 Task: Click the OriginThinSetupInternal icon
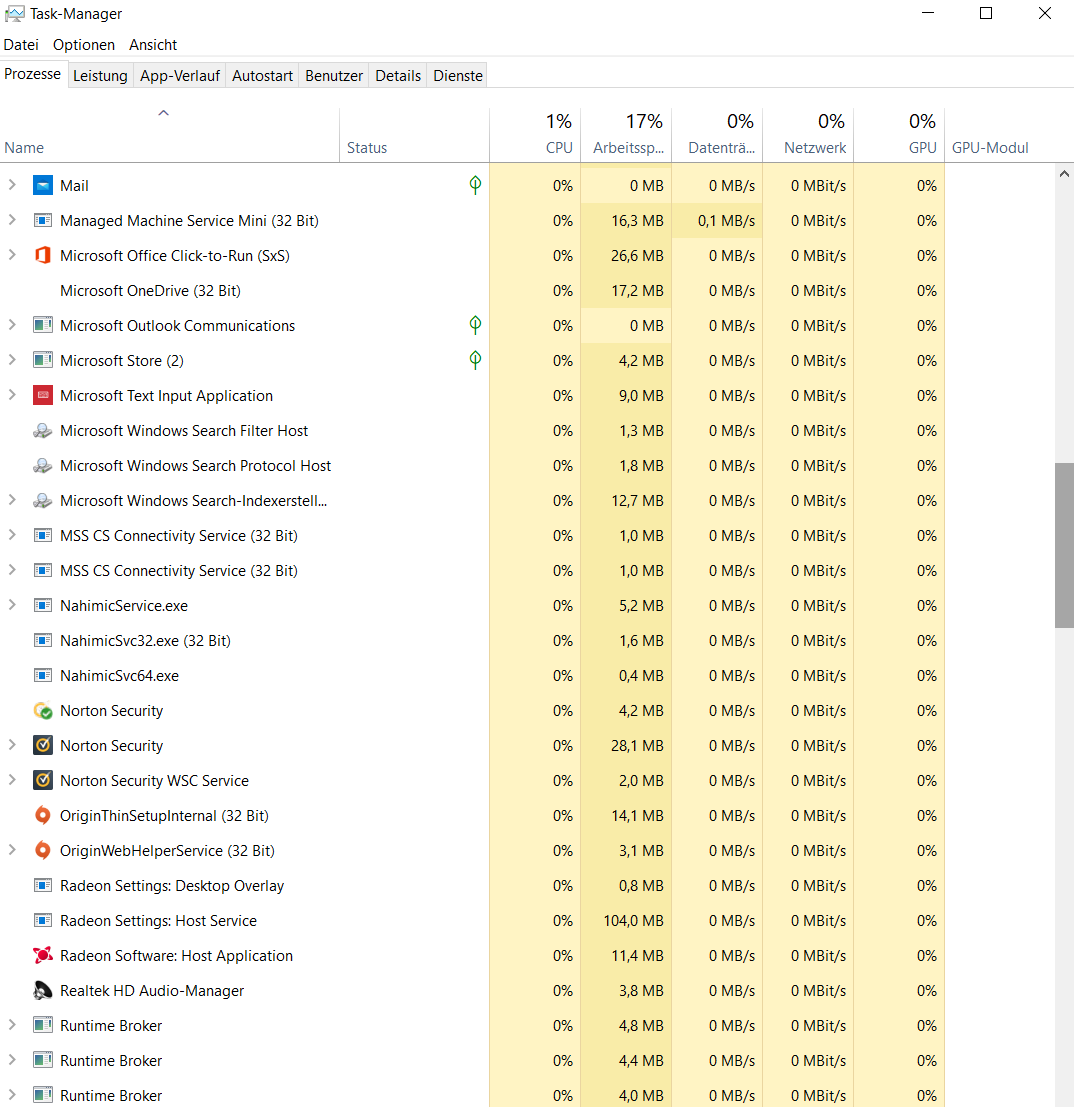click(x=43, y=815)
